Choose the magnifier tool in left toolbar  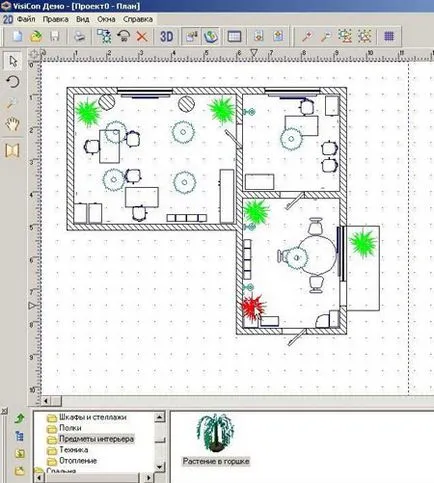13,103
